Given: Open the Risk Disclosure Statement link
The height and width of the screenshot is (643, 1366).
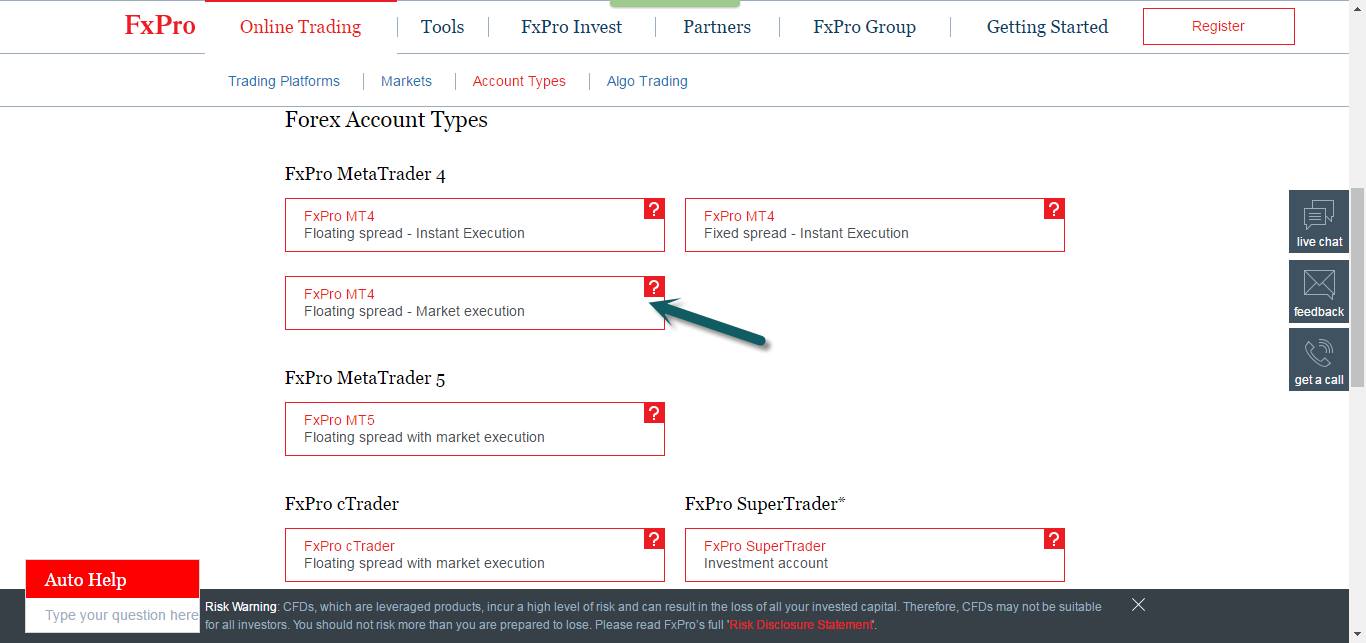Looking at the screenshot, I should [801, 625].
